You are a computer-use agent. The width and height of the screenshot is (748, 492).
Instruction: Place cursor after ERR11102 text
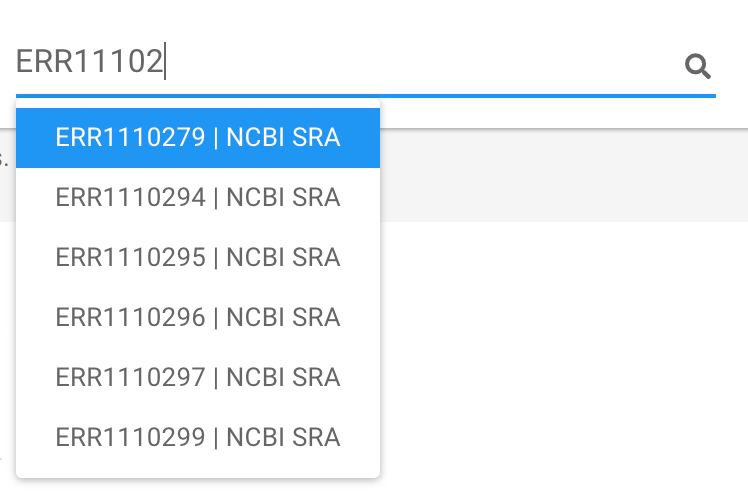click(165, 62)
